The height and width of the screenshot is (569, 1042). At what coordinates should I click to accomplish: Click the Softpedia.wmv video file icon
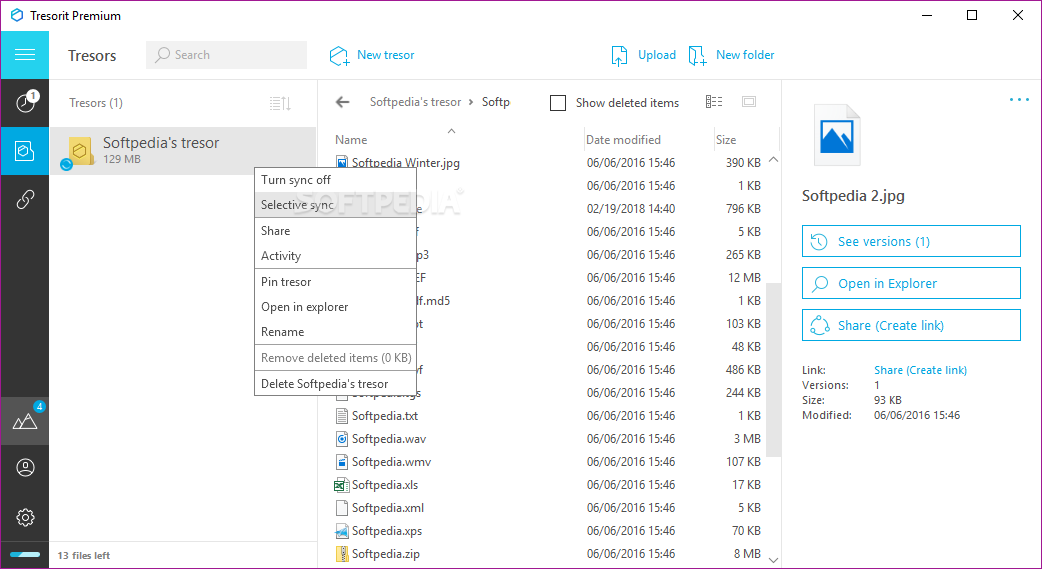point(342,462)
